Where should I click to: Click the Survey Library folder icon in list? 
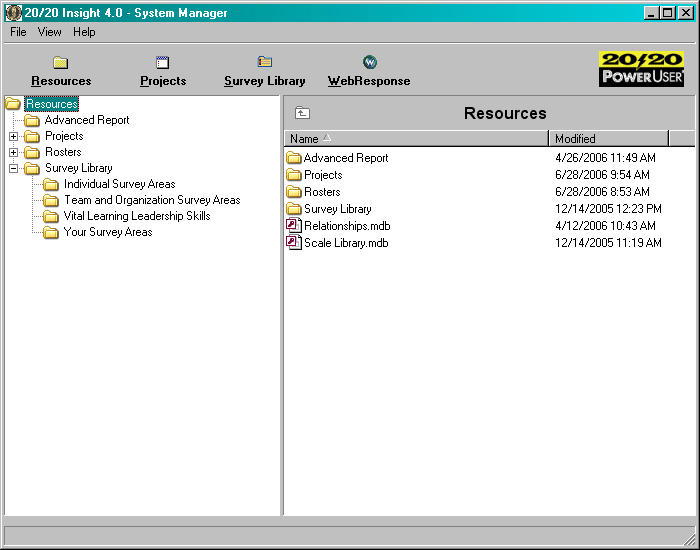(294, 208)
